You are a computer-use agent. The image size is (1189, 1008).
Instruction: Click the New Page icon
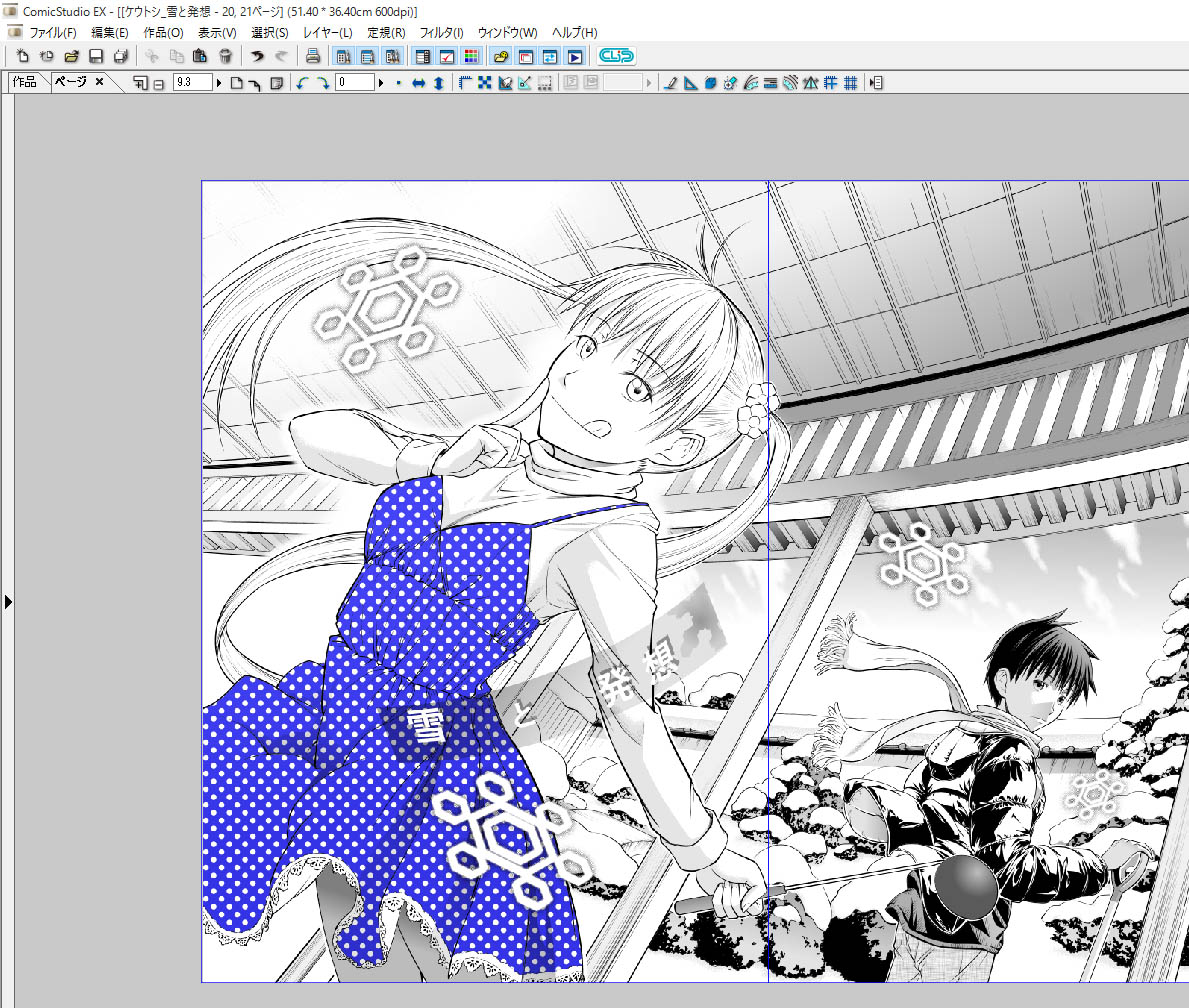tap(22, 56)
